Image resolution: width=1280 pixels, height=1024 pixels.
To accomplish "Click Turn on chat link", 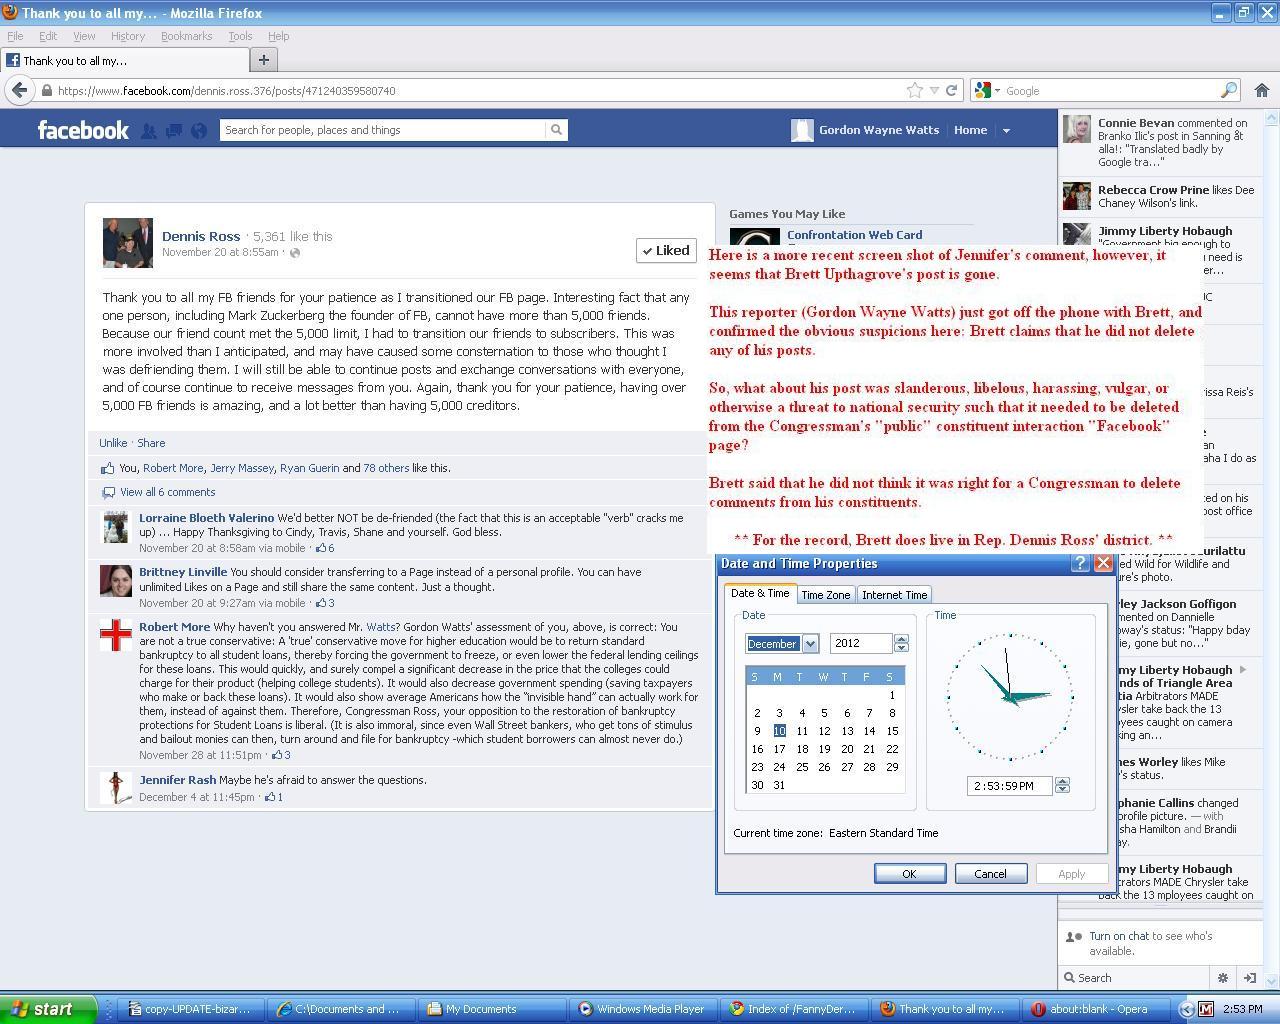I will (1119, 936).
